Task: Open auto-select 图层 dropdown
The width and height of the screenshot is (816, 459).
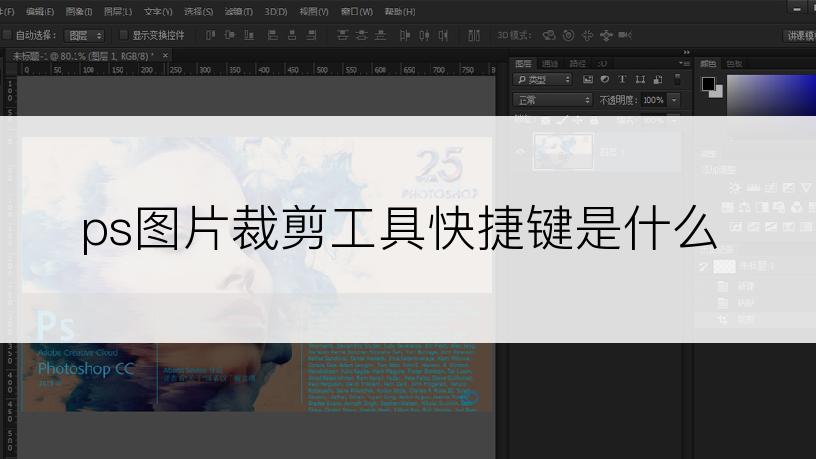Action: pos(84,35)
